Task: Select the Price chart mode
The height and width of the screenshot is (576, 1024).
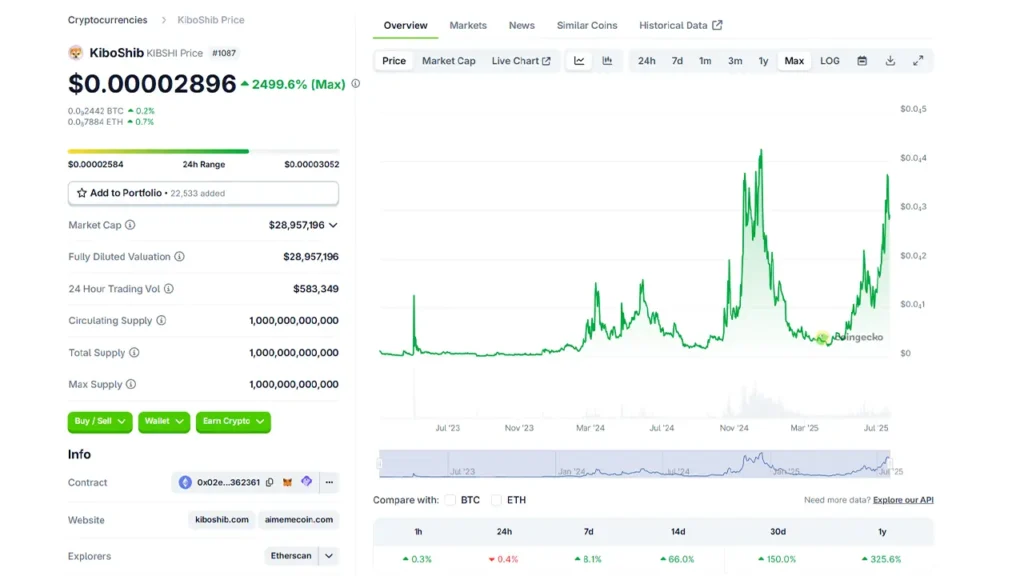Action: [394, 61]
